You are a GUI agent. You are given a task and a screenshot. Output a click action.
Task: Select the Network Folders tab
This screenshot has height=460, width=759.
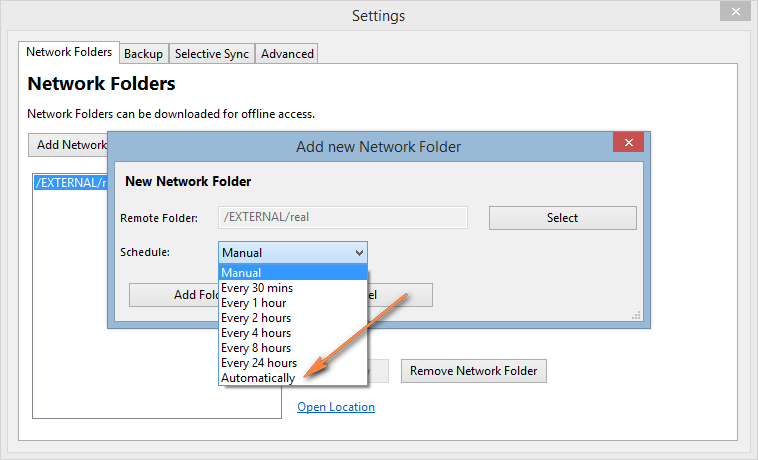point(69,52)
